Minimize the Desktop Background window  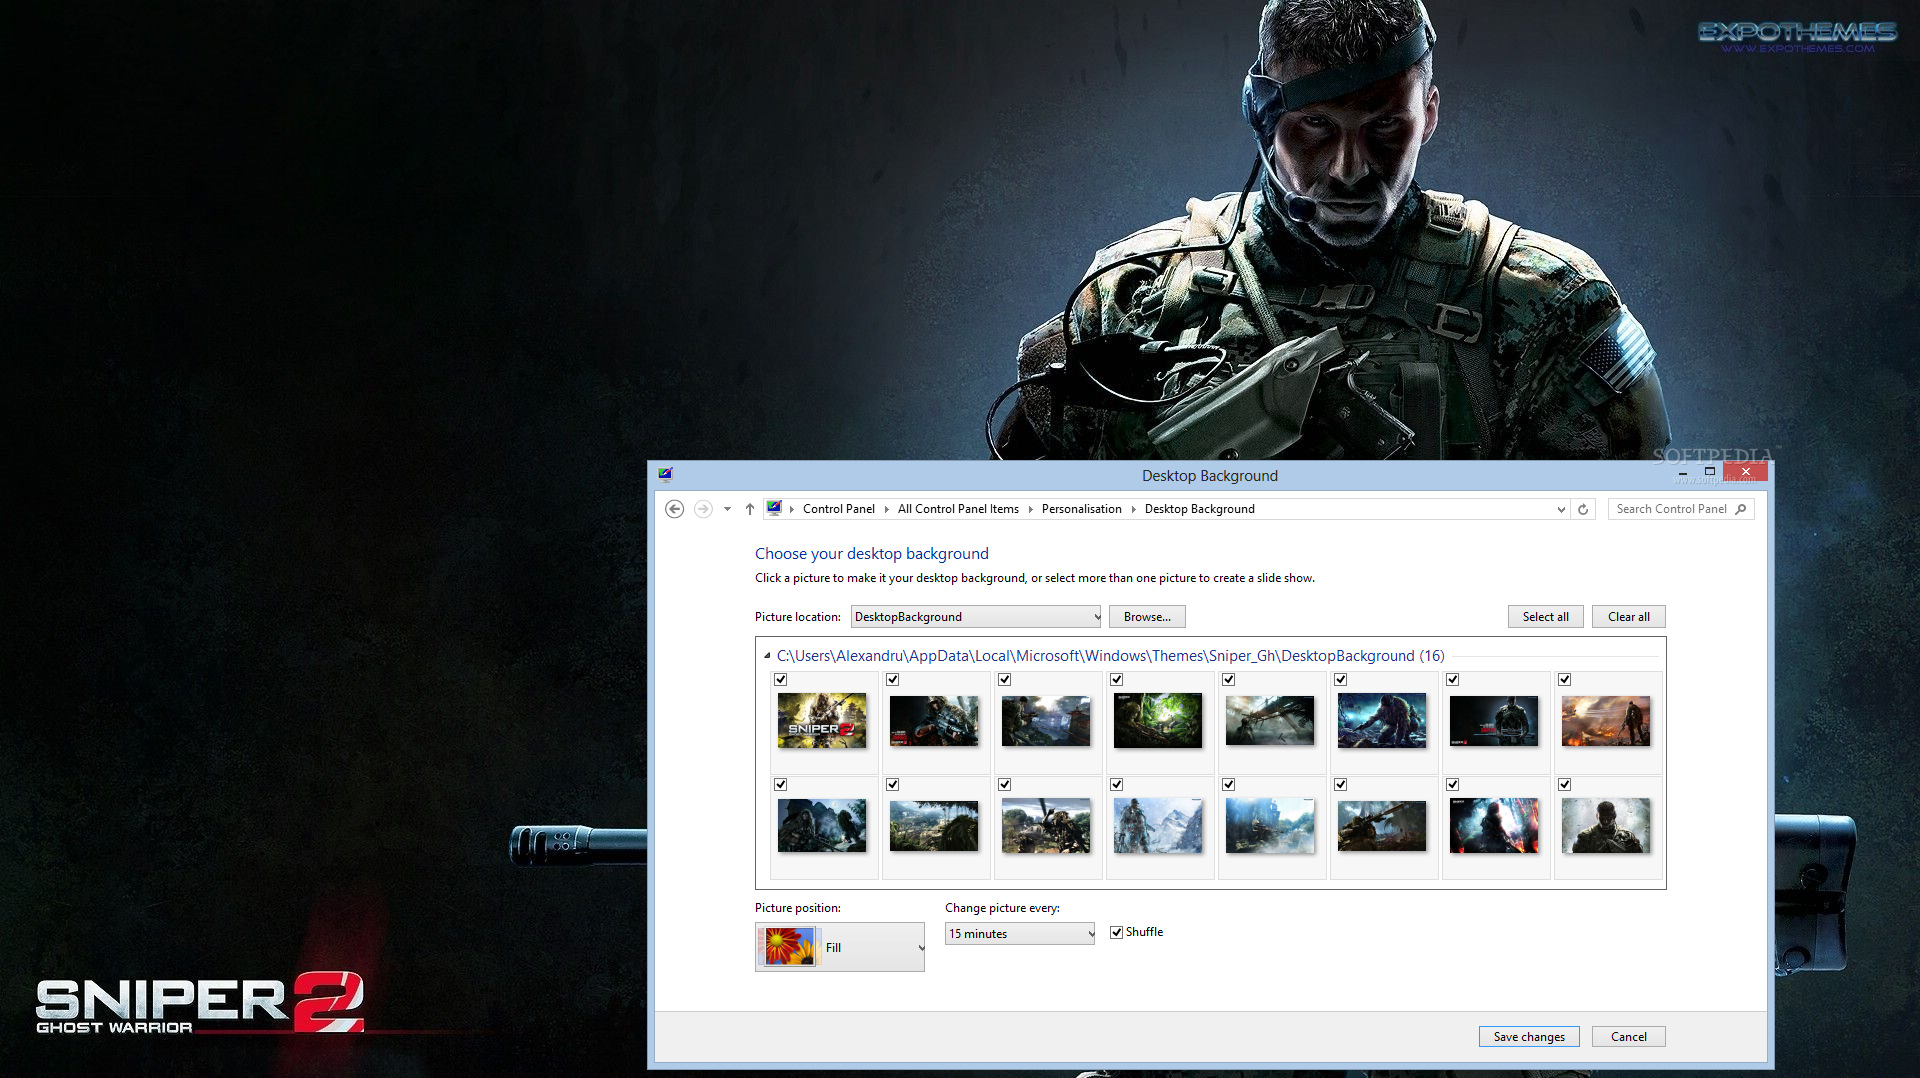[1684, 472]
